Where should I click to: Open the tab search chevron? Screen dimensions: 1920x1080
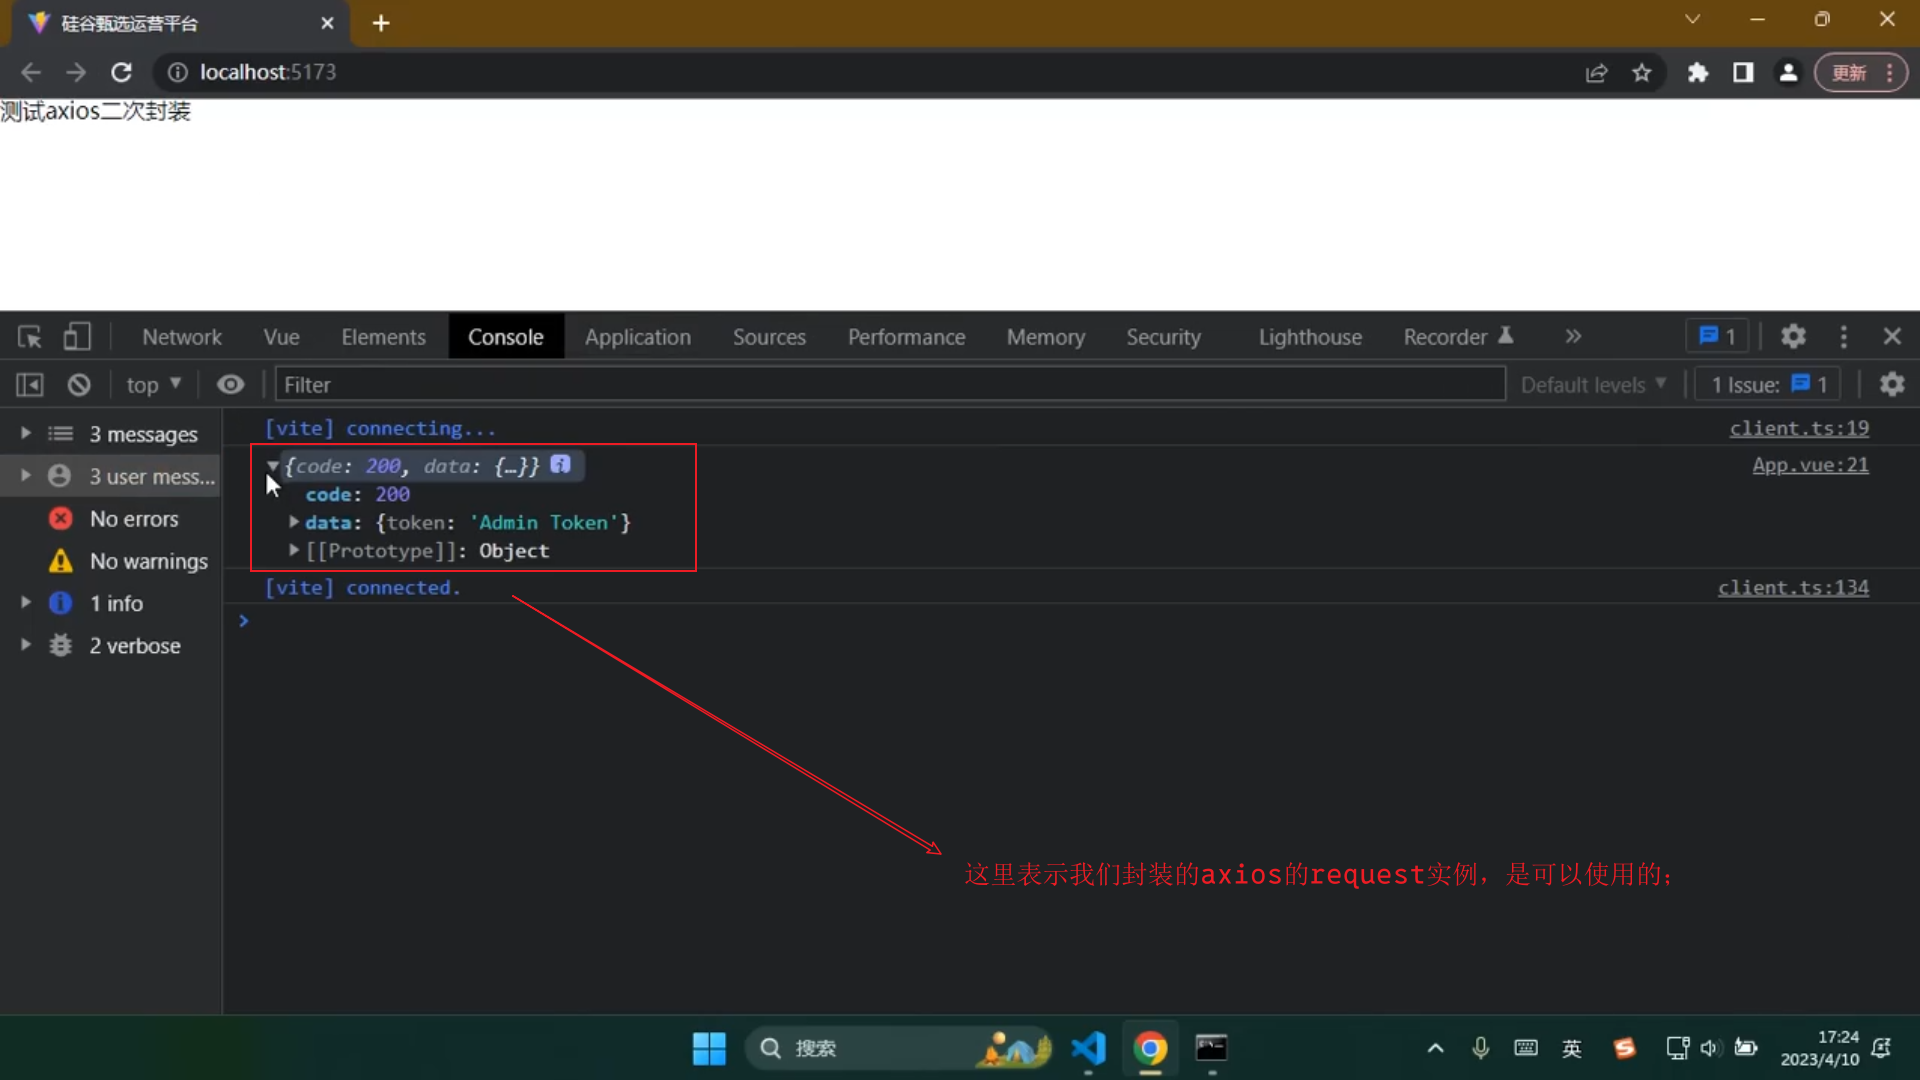pos(1692,19)
